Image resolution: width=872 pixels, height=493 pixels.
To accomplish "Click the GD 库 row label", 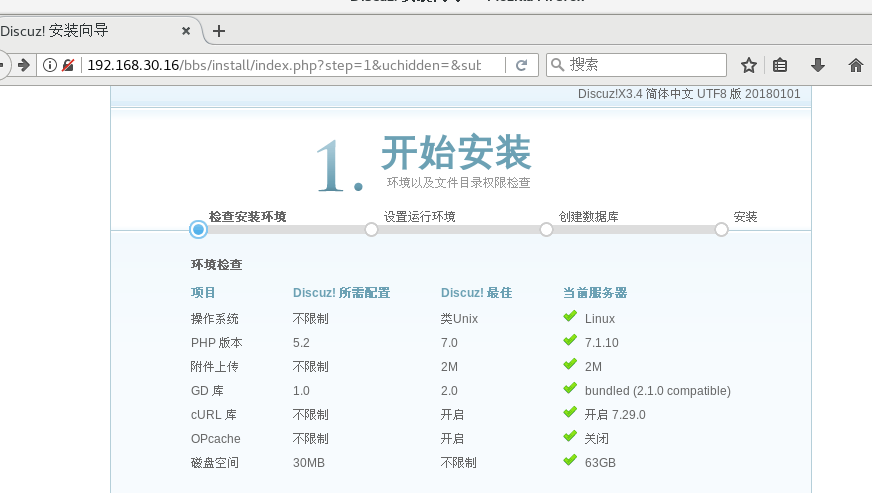I will click(207, 391).
